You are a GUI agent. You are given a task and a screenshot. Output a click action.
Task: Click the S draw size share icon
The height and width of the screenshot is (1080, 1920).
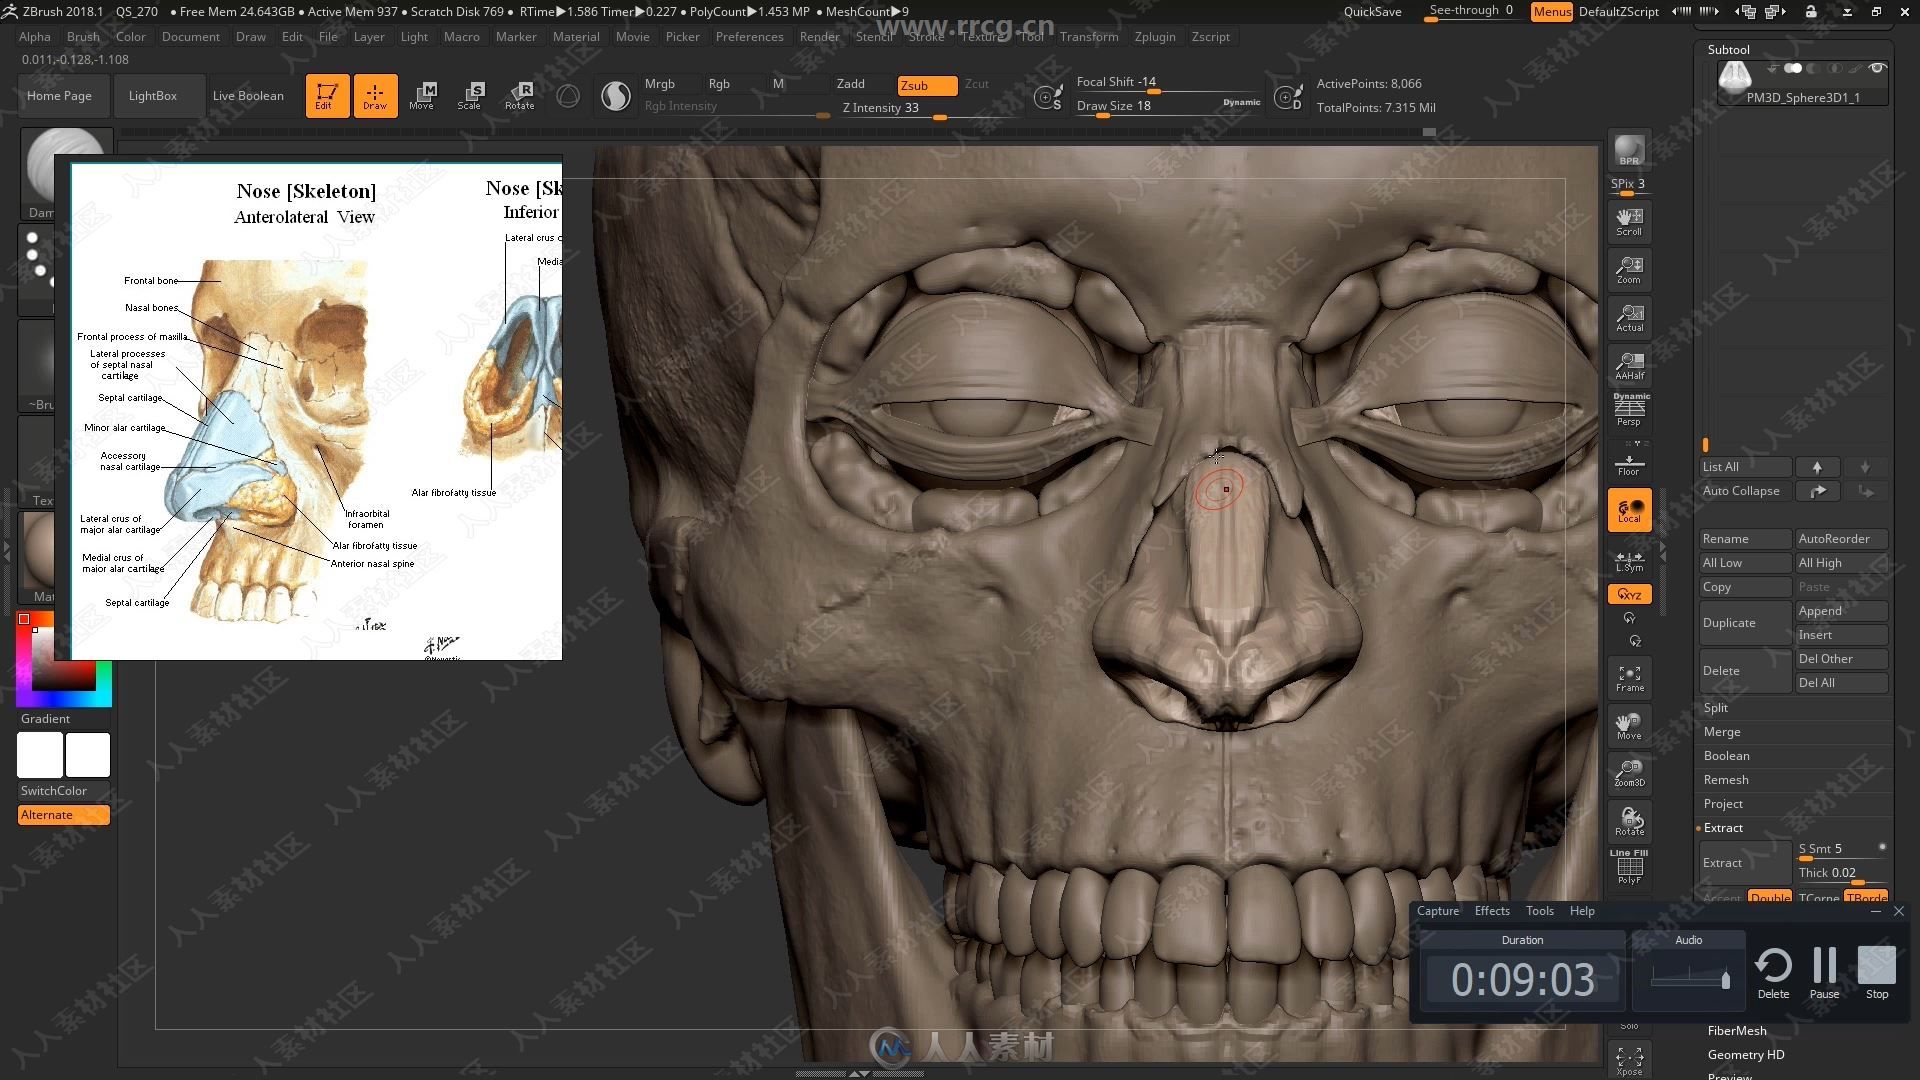1047,97
